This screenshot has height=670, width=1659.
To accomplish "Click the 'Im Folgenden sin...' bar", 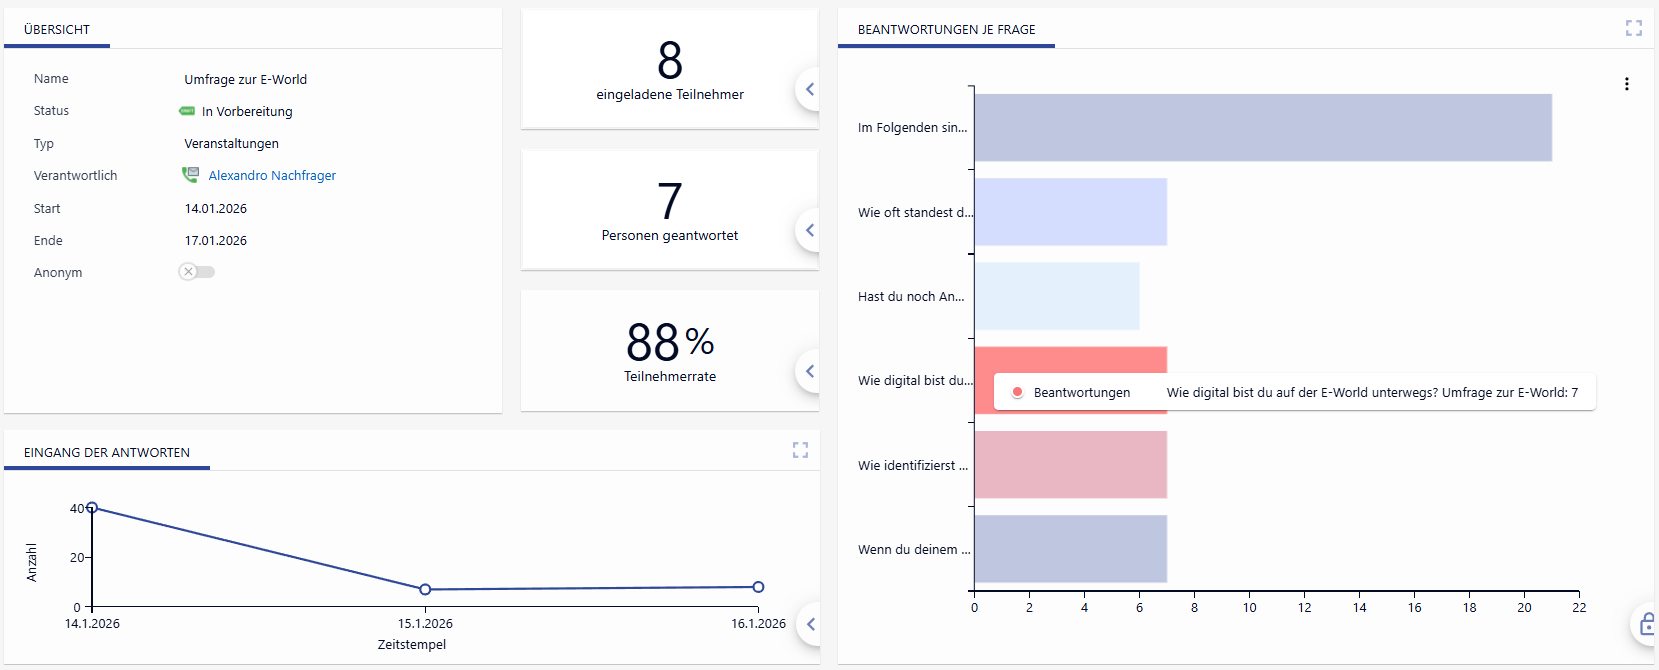I will tap(1262, 128).
